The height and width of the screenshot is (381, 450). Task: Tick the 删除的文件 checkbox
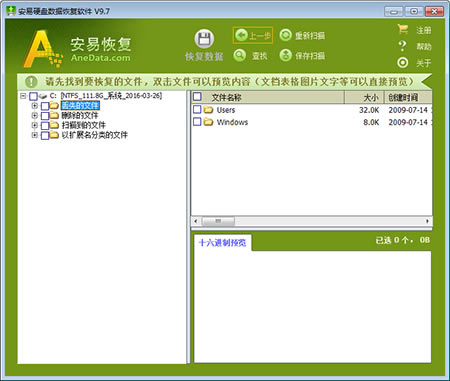pos(45,116)
